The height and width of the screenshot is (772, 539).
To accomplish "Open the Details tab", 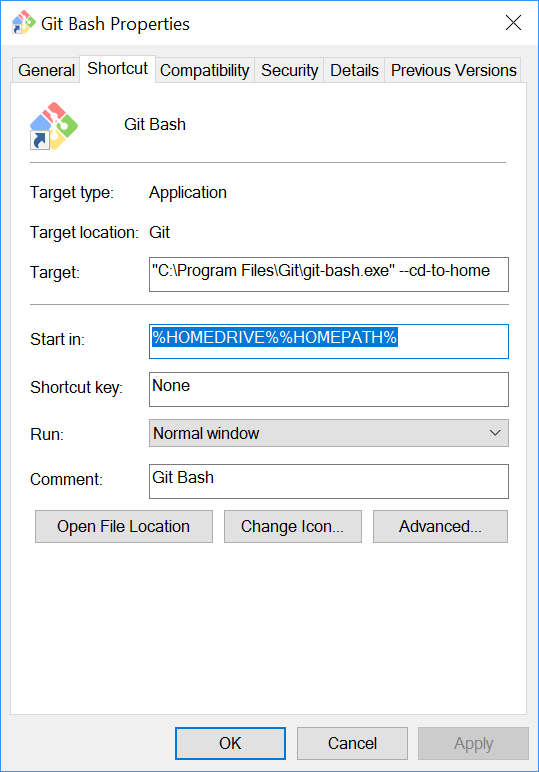I will tap(354, 70).
